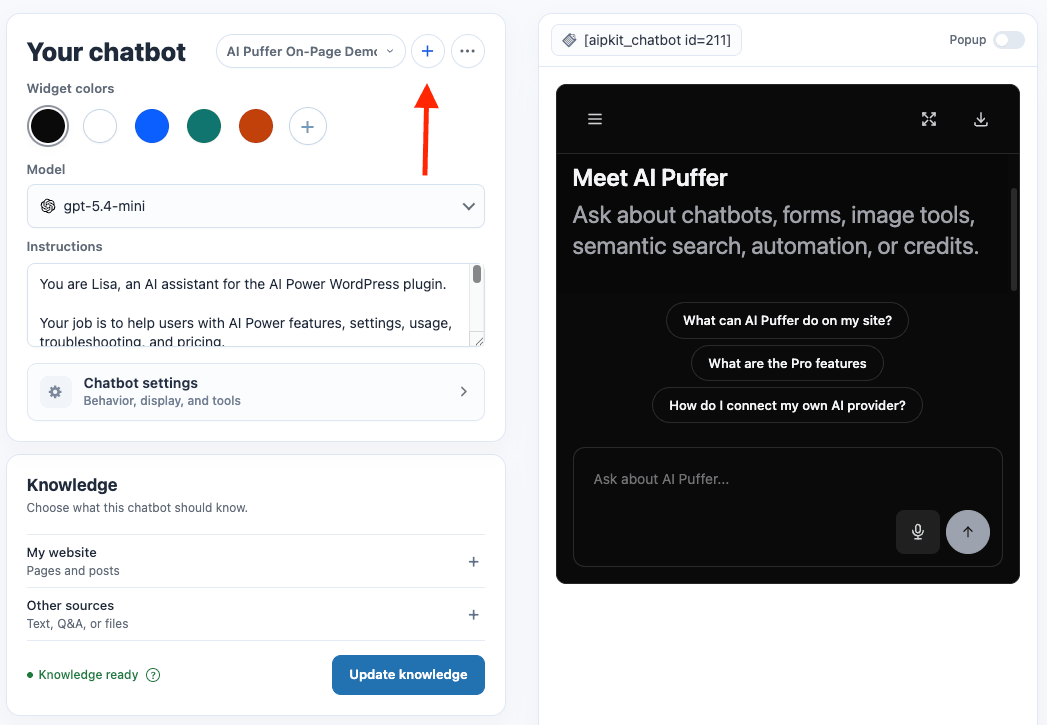This screenshot has height=725, width=1047.
Task: Click inside the Instructions text area
Action: coord(248,305)
